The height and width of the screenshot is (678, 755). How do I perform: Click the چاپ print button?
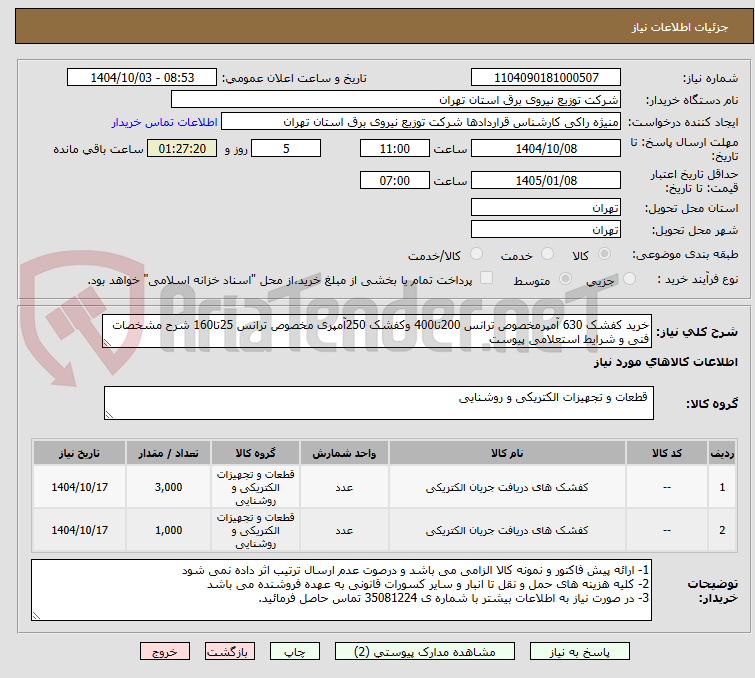[294, 652]
